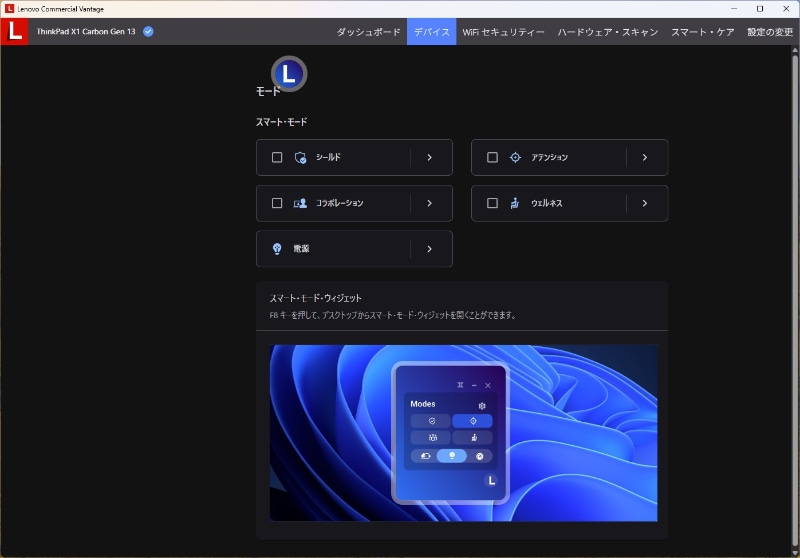This screenshot has height=558, width=800.
Task: Click the シールド label text
Action: 328,157
